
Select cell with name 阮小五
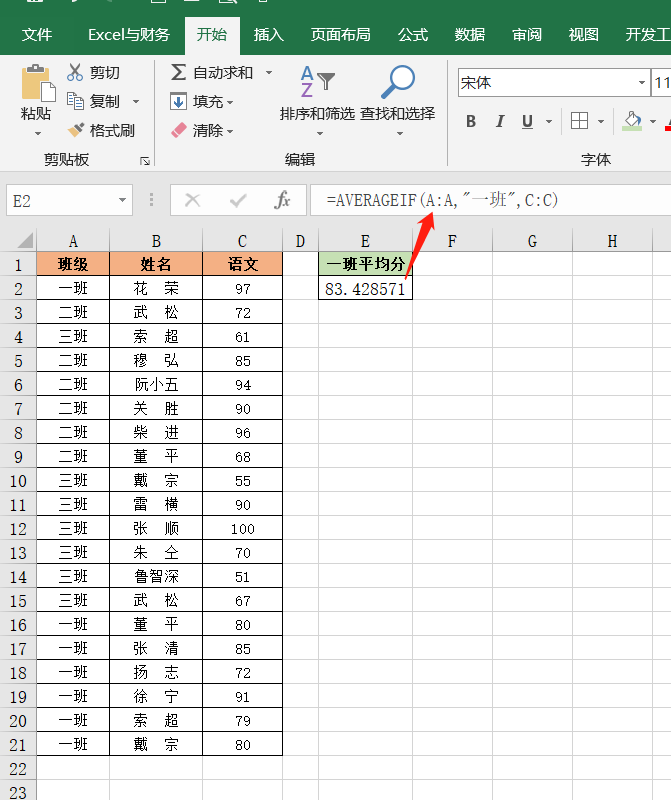point(156,384)
